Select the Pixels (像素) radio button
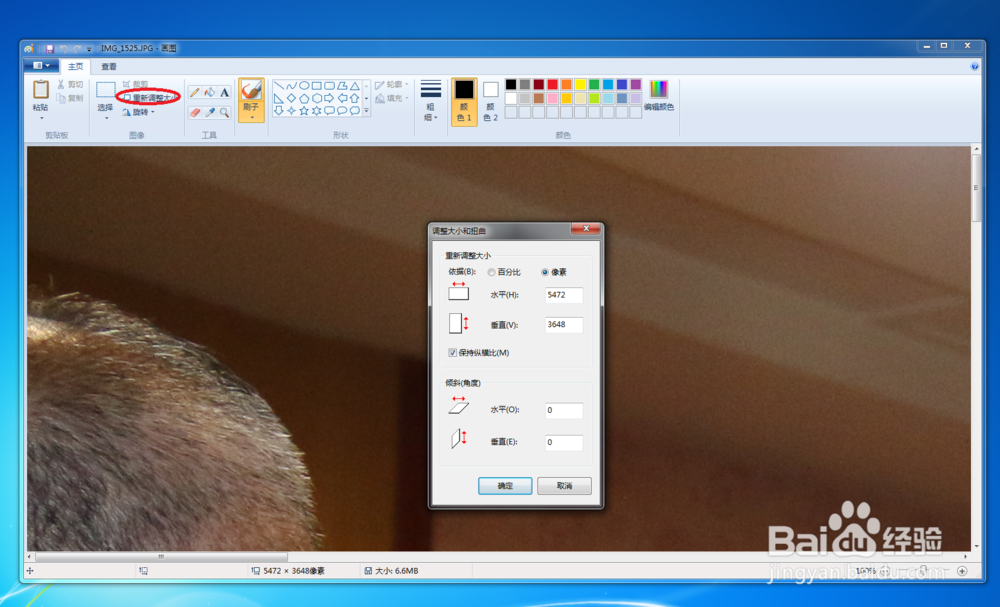 (545, 272)
